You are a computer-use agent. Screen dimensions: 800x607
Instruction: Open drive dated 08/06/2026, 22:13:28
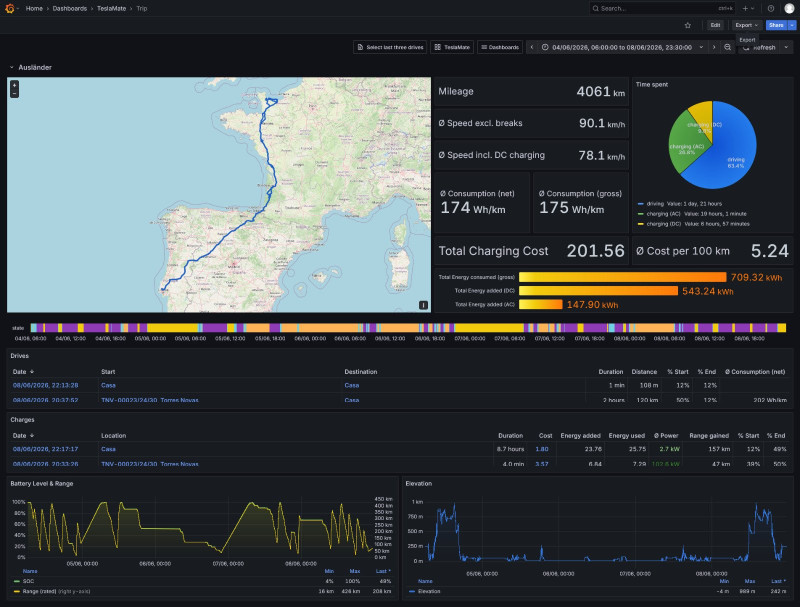[x=45, y=386]
